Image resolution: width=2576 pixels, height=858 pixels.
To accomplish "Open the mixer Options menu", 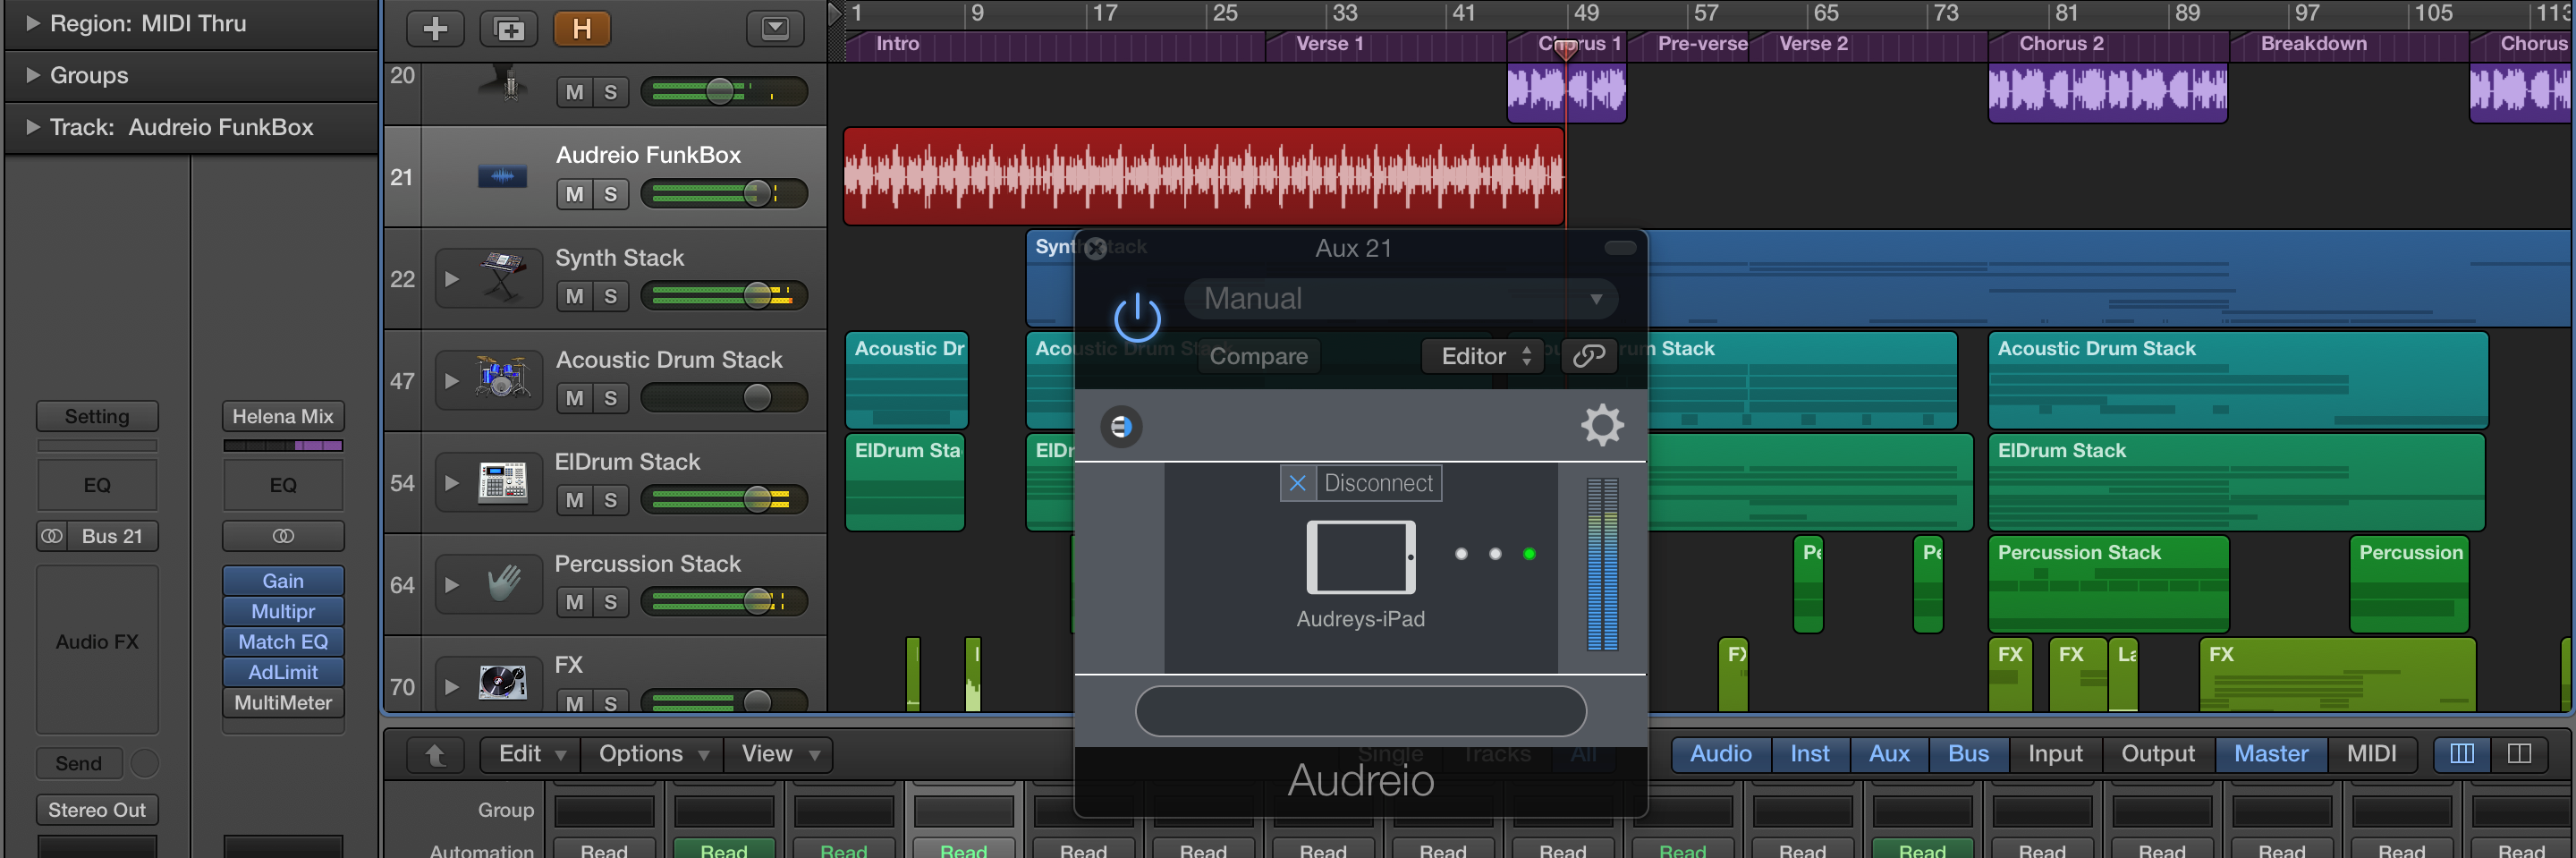I will [653, 754].
